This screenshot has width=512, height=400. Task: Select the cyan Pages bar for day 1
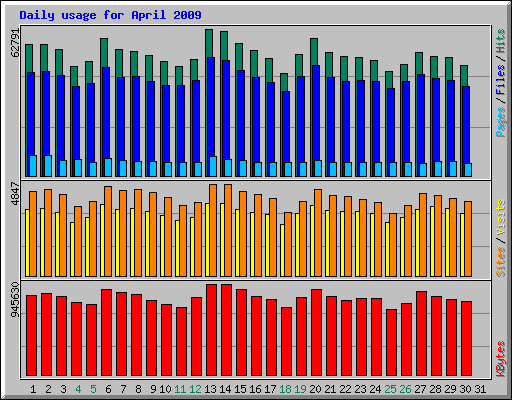(x=33, y=166)
